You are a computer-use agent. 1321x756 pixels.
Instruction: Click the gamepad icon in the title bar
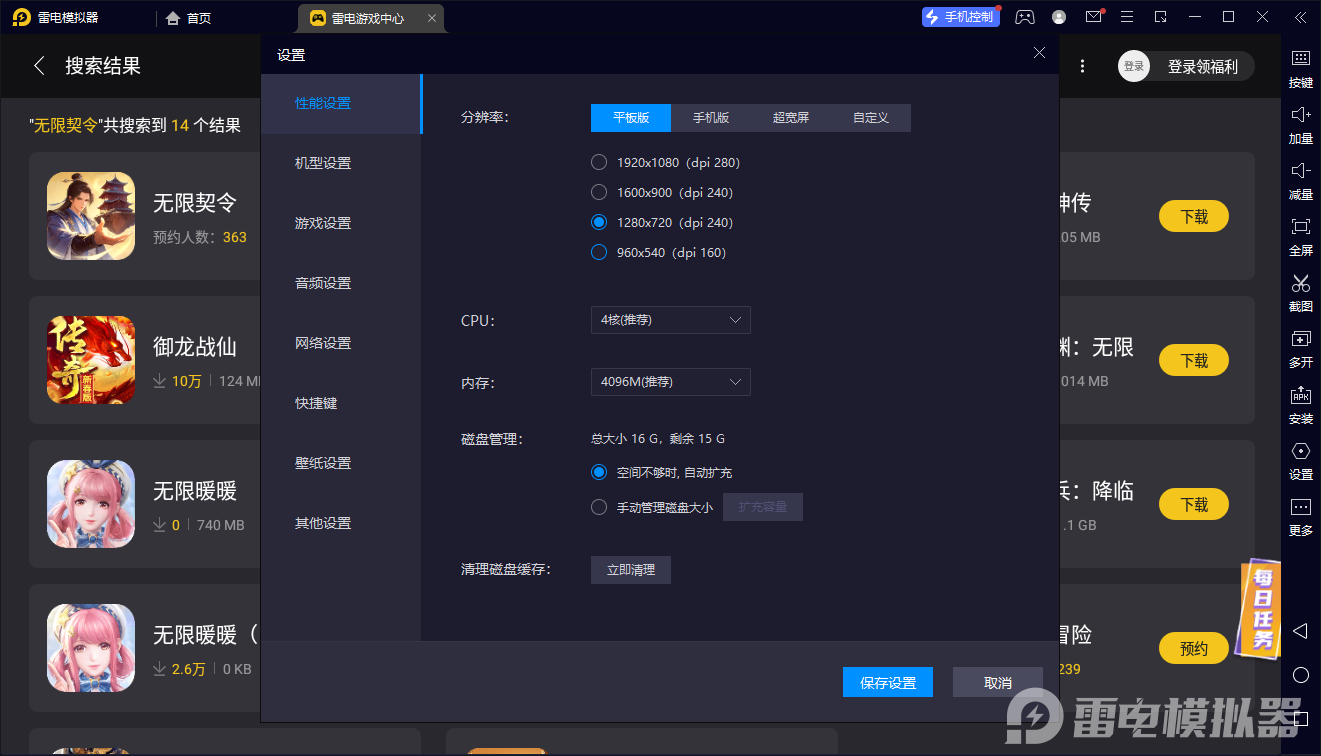pos(1024,17)
